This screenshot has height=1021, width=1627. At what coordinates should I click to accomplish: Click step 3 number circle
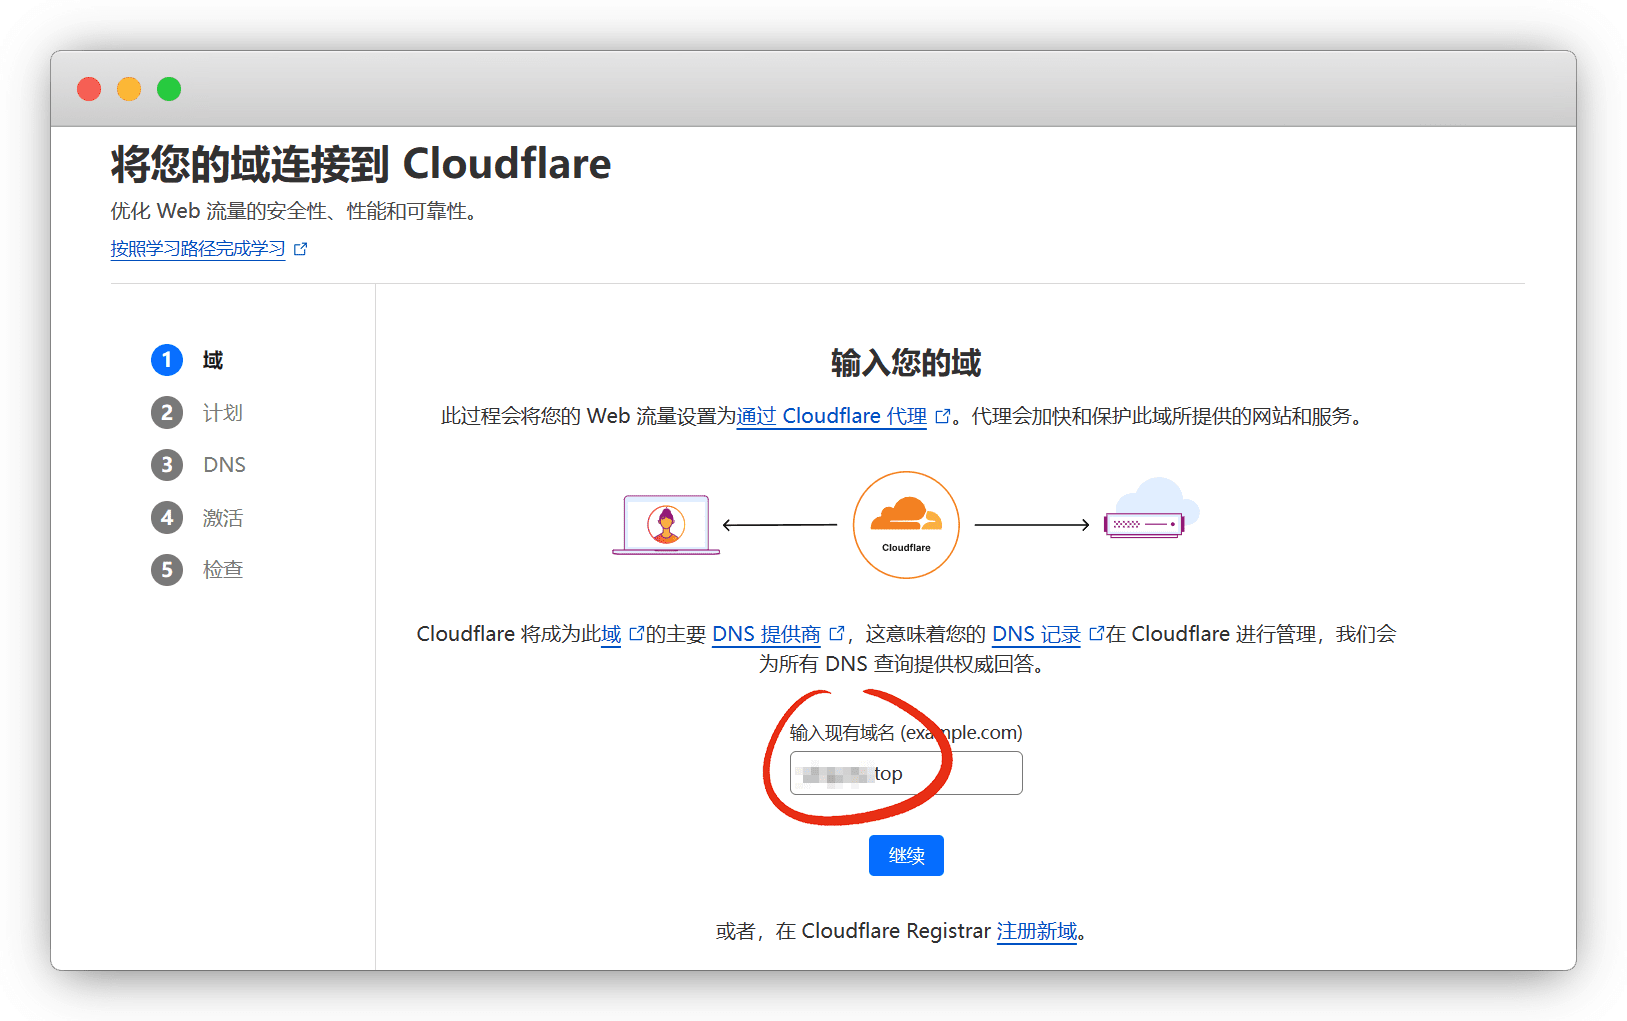167,465
